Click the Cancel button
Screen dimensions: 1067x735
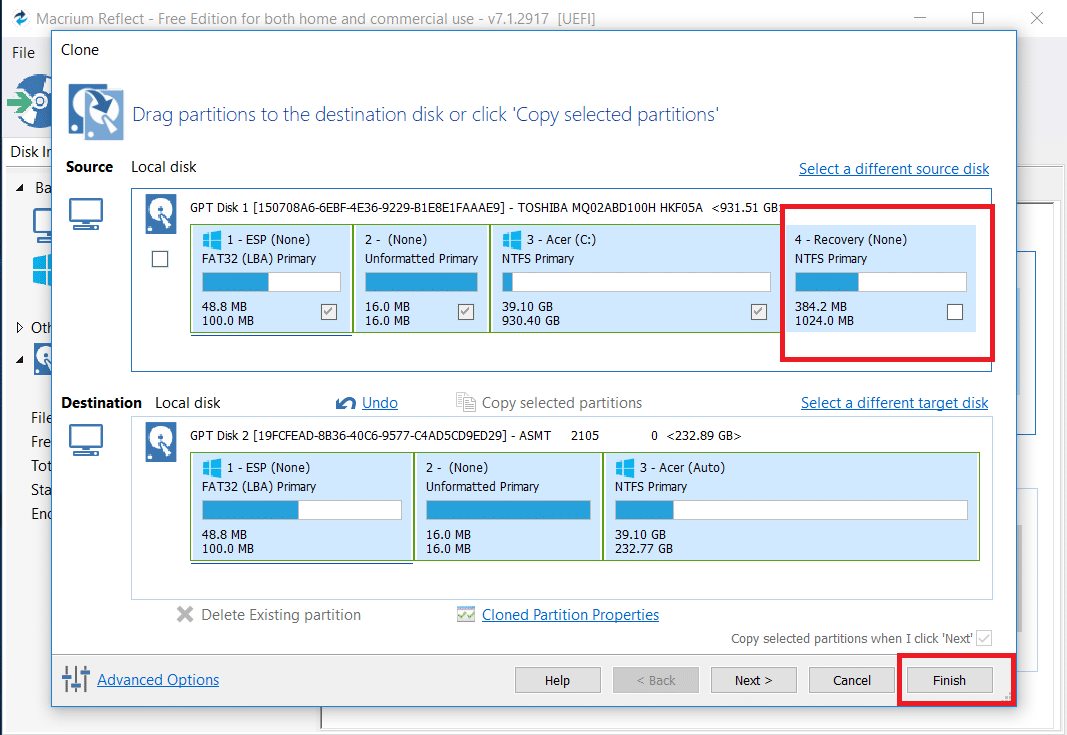(x=851, y=680)
